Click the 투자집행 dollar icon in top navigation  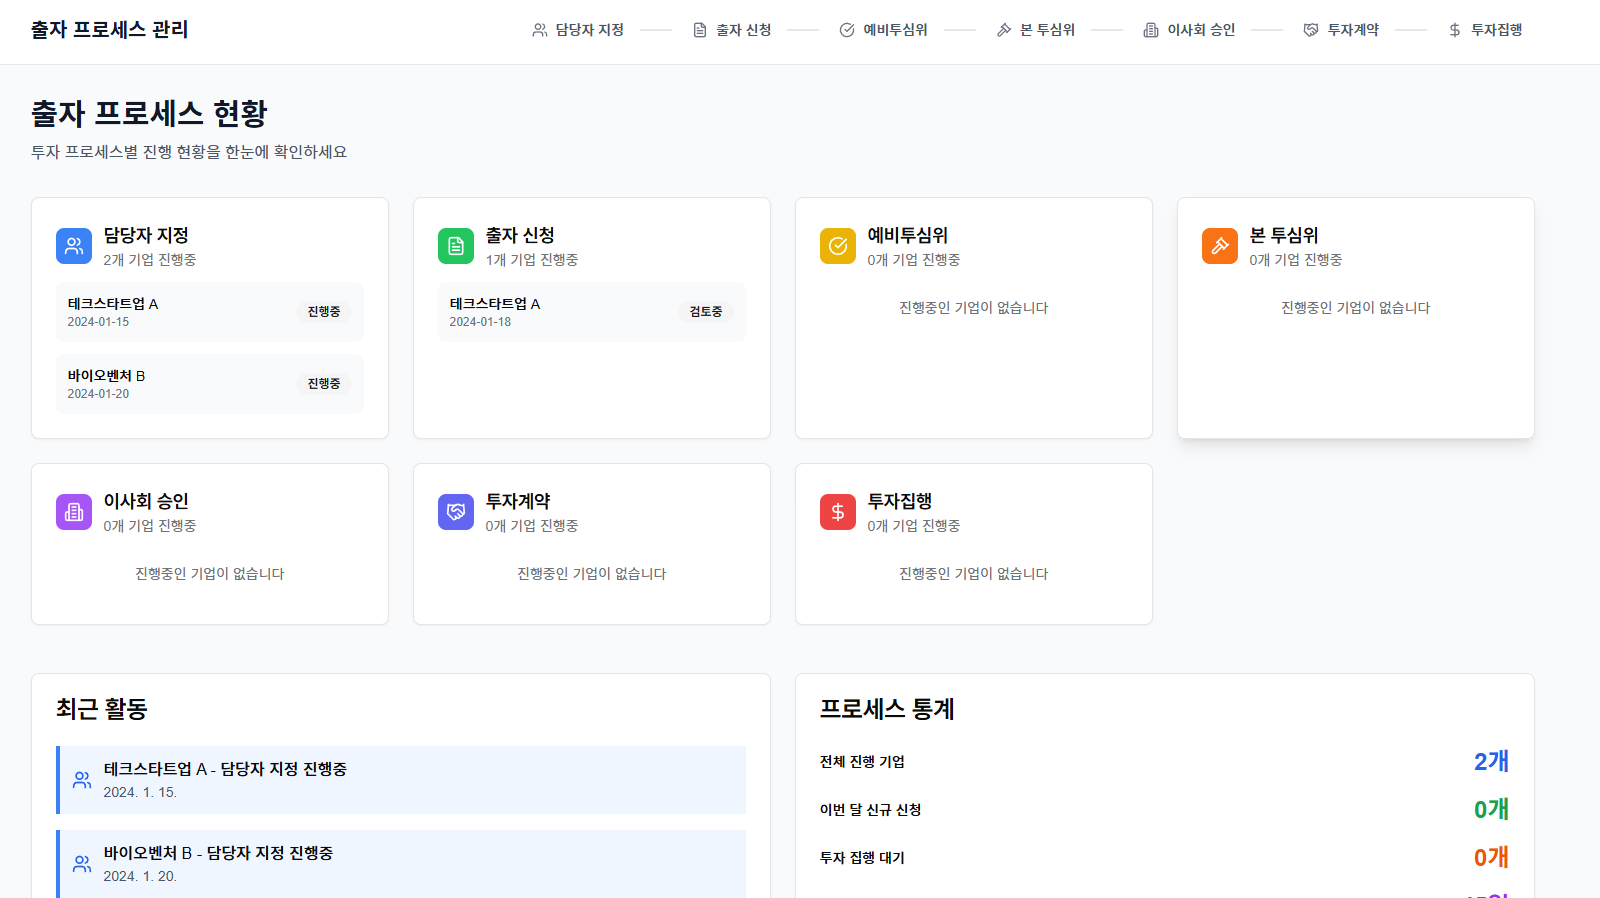[x=1455, y=30]
